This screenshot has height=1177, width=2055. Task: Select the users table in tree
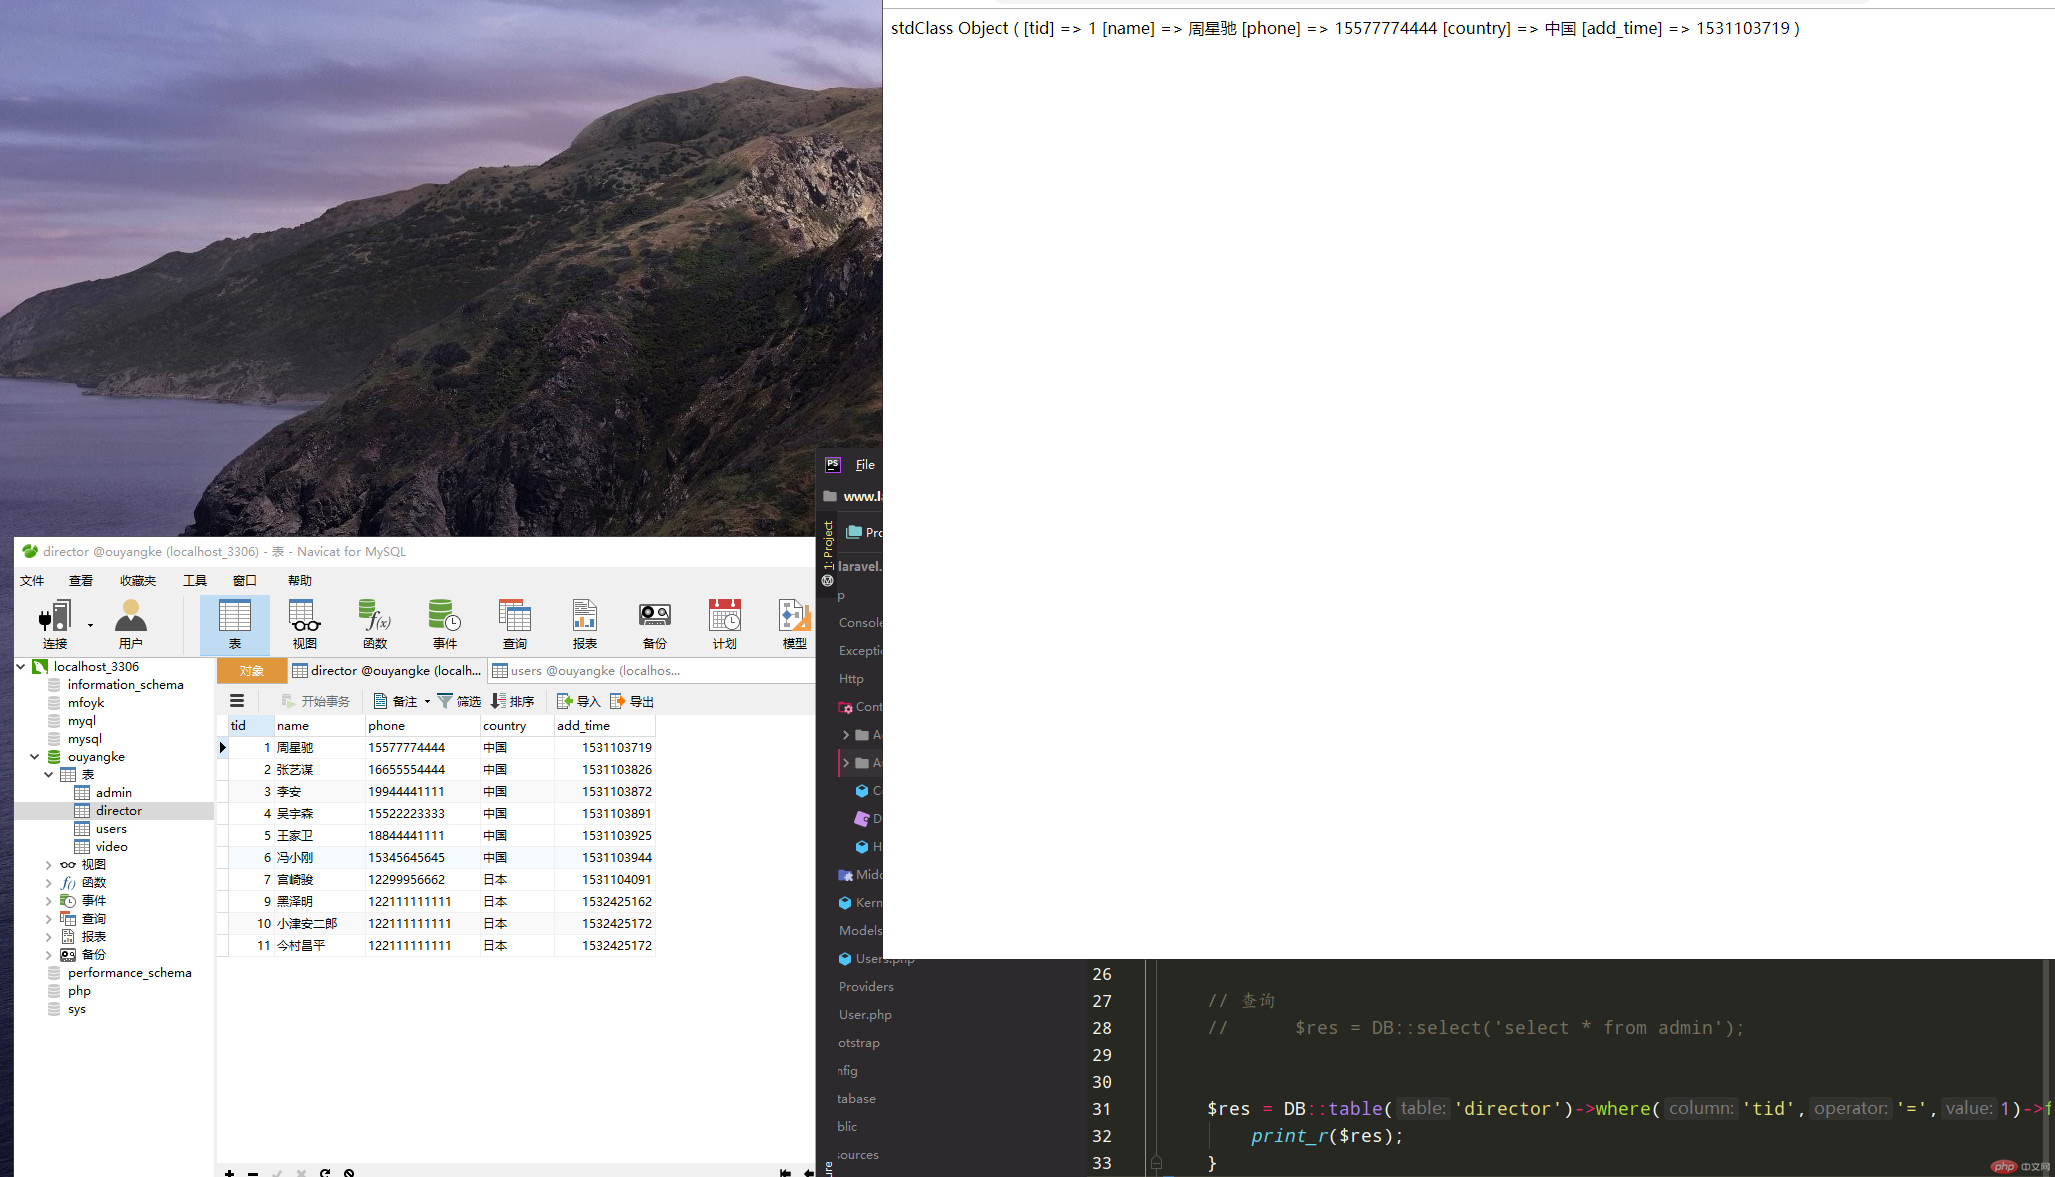(111, 828)
